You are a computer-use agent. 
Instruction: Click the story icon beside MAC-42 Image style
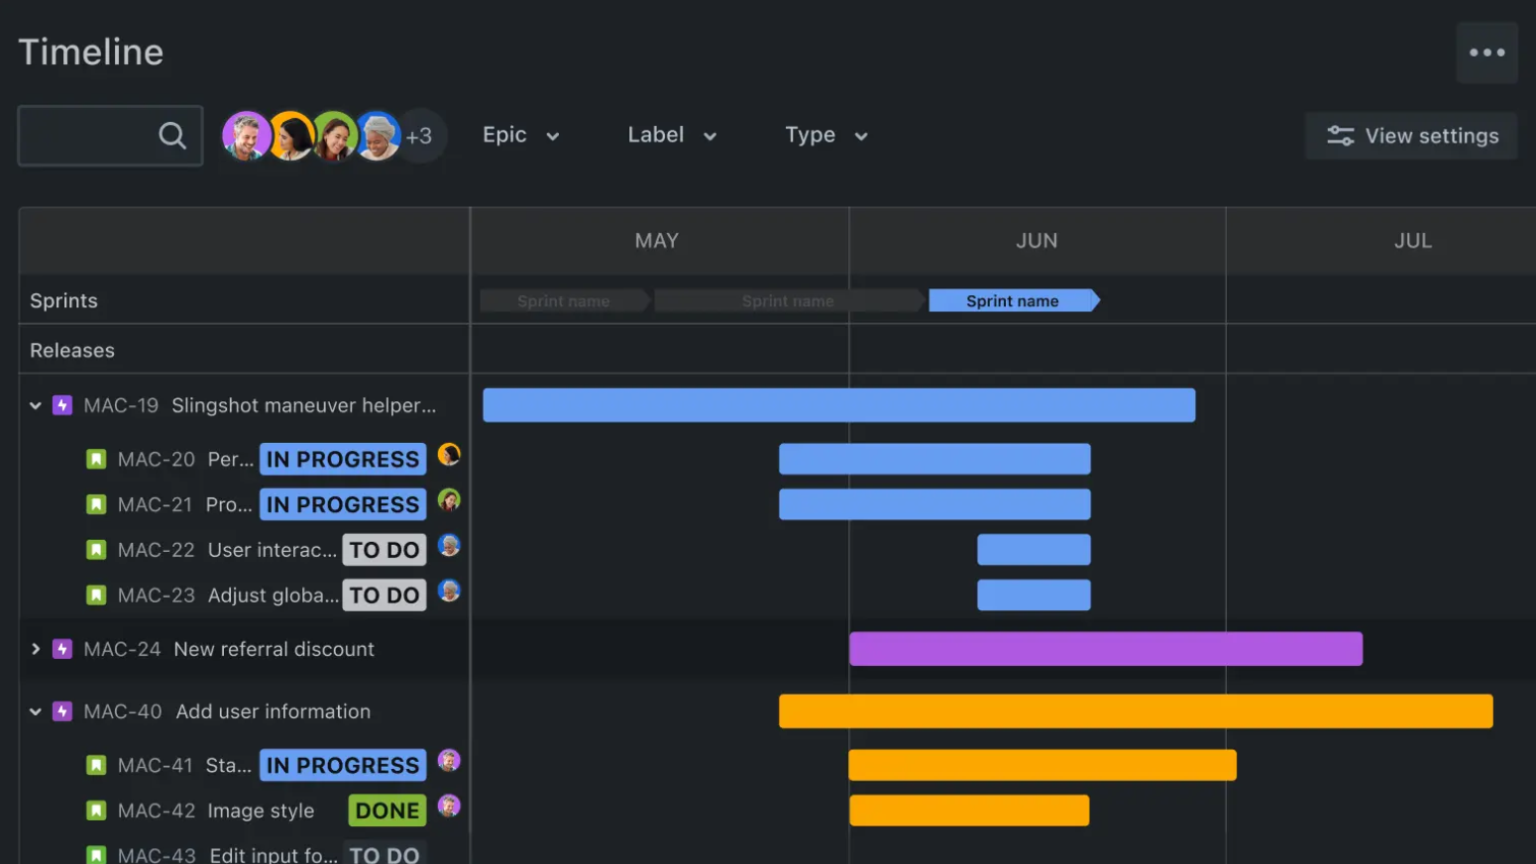pos(95,810)
